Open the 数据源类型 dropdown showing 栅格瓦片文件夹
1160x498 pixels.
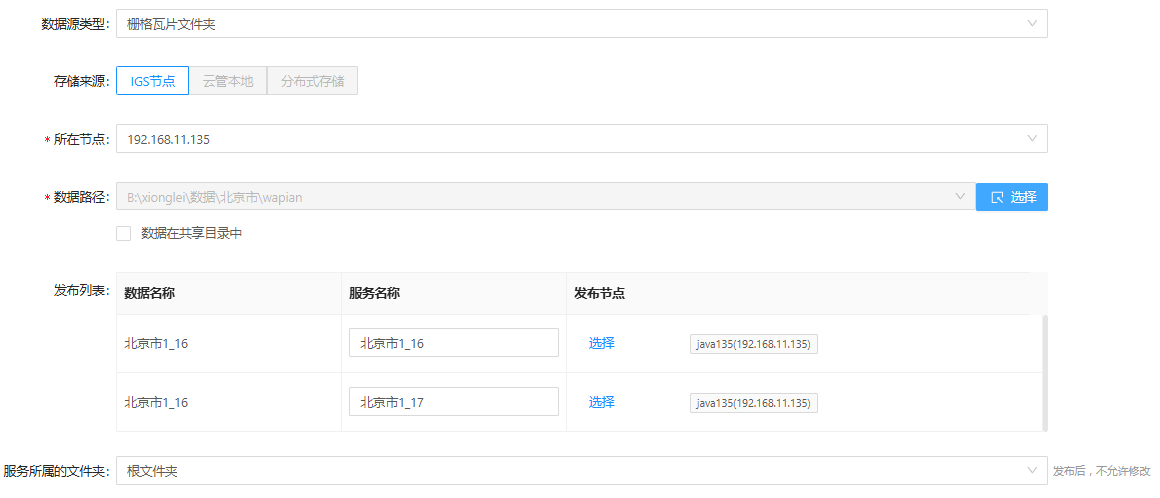click(x=581, y=24)
